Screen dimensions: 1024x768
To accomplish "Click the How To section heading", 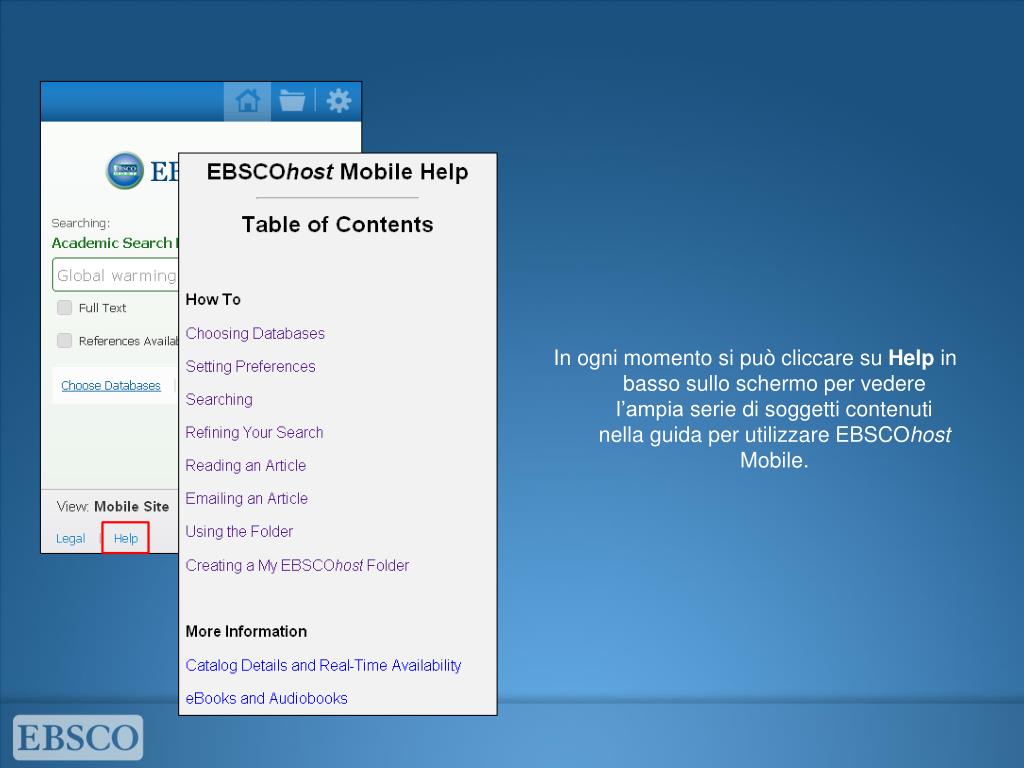I will pyautogui.click(x=213, y=299).
